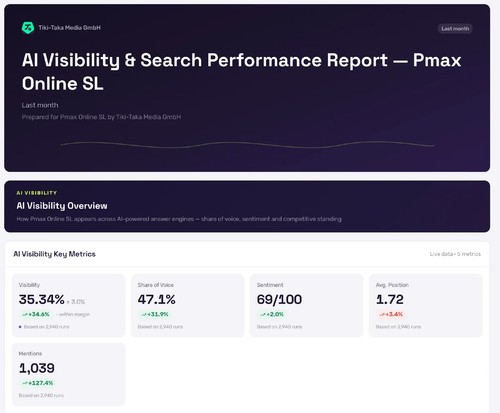This screenshot has width=500, height=413.
Task: Click the Last month badge in header
Action: click(455, 29)
